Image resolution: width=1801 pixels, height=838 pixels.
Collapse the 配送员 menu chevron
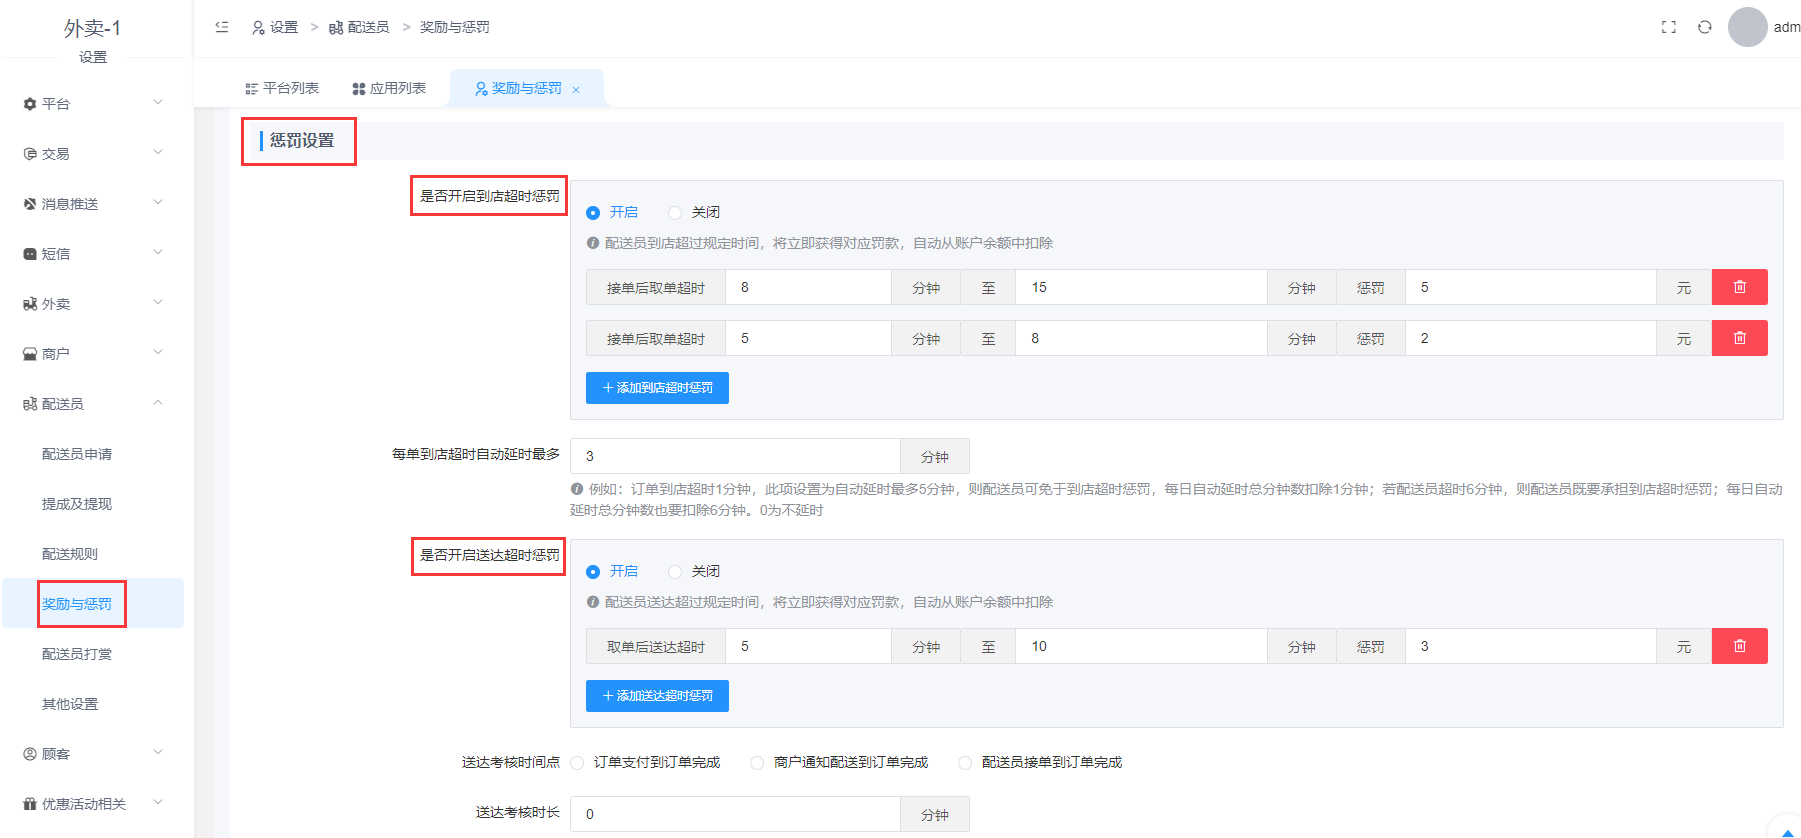158,403
